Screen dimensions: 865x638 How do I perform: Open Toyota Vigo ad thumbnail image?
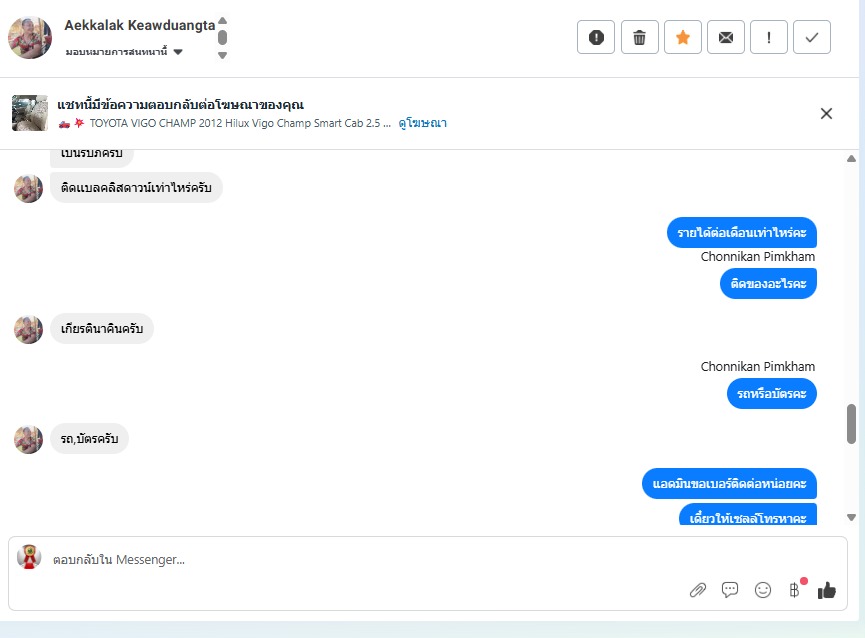pos(30,113)
